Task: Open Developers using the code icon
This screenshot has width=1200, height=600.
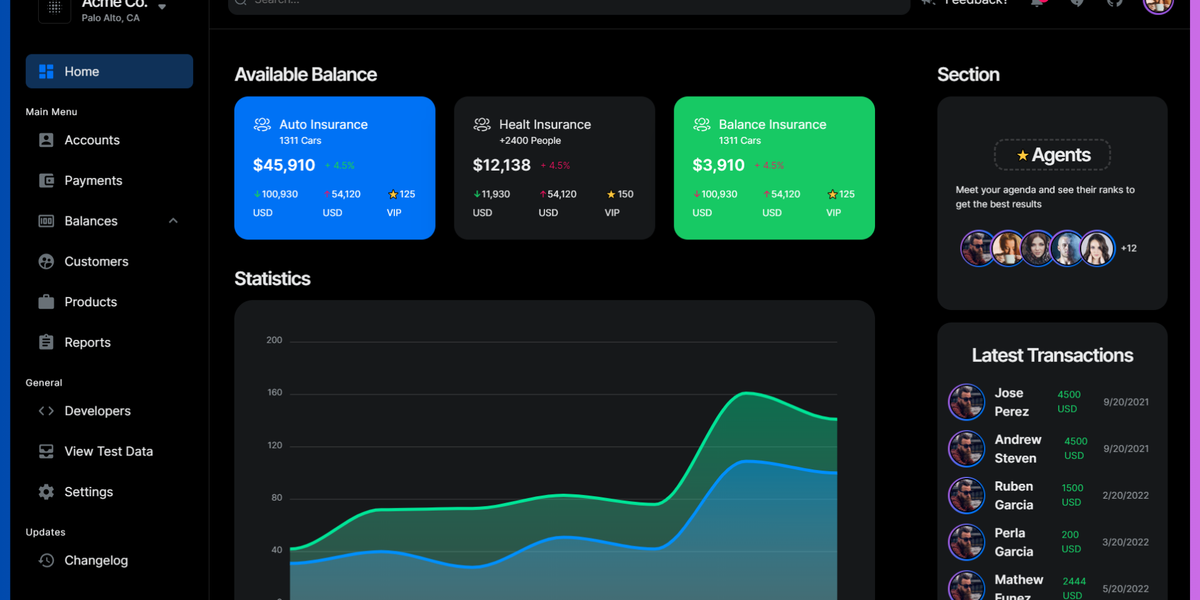Action: 46,411
